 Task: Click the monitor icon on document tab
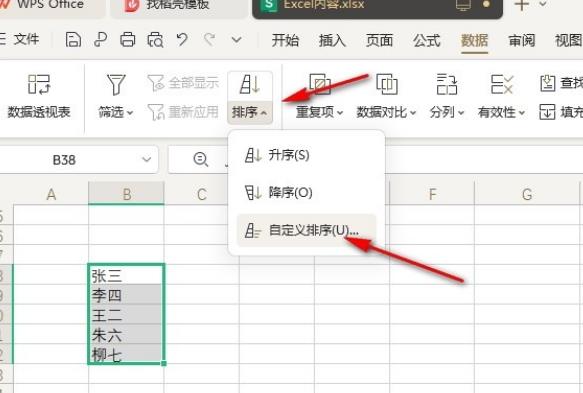pyautogui.click(x=463, y=5)
